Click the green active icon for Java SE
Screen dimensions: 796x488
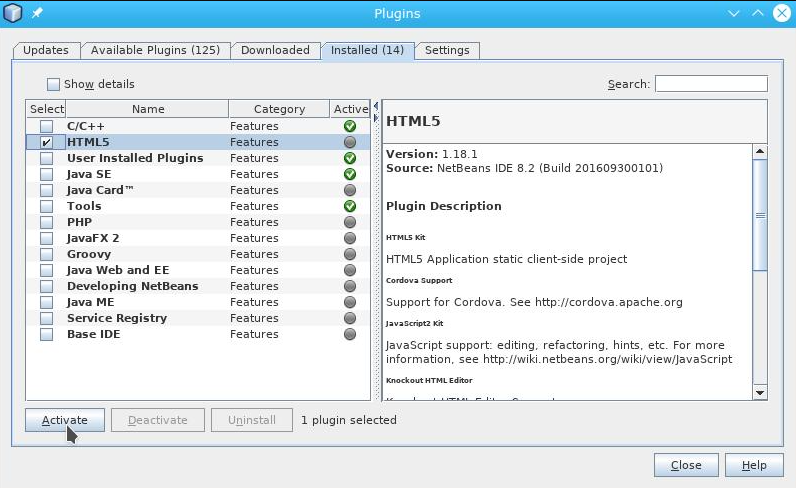point(350,174)
